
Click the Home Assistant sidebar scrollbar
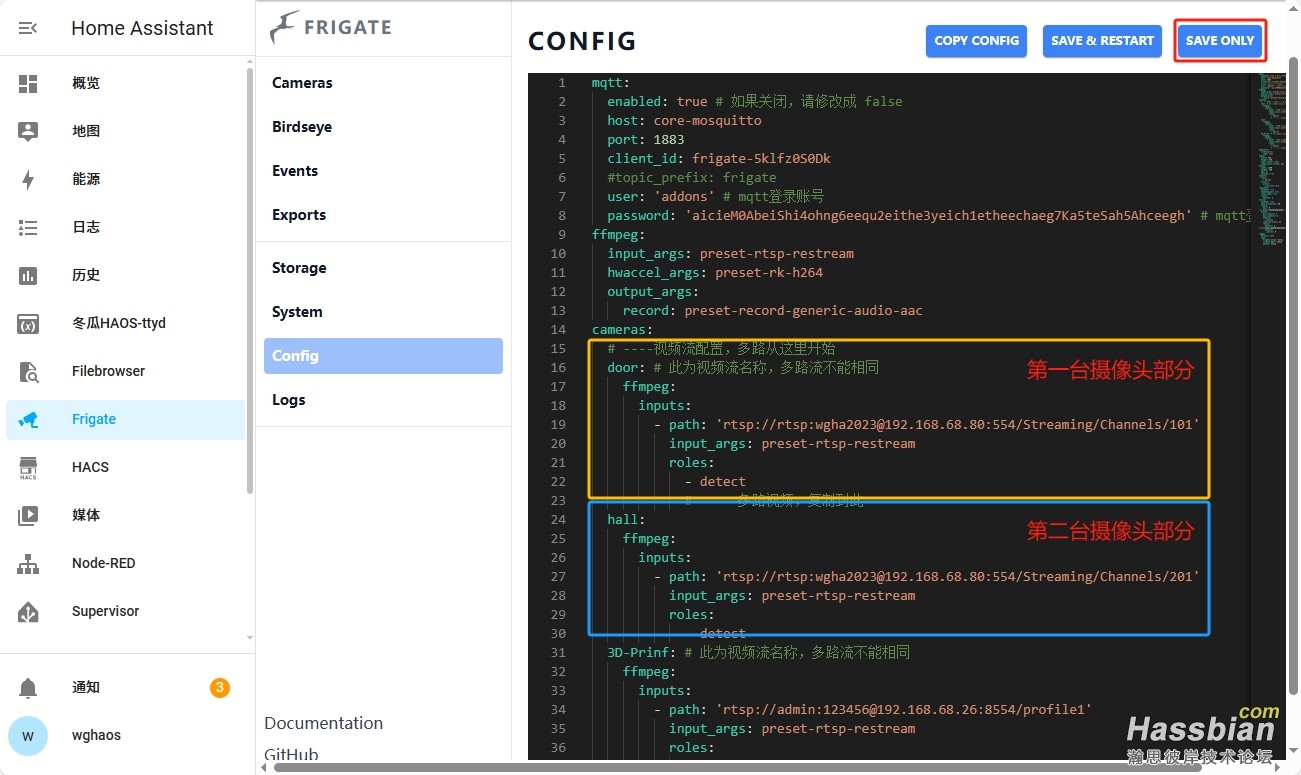pos(250,280)
